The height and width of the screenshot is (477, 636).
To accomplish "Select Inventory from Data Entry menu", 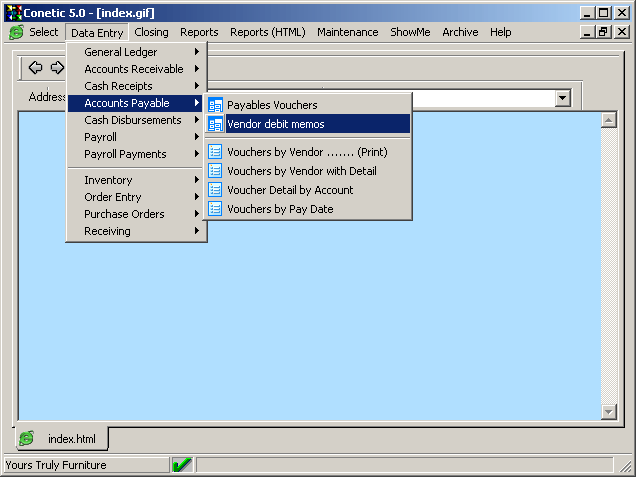I will pos(108,180).
